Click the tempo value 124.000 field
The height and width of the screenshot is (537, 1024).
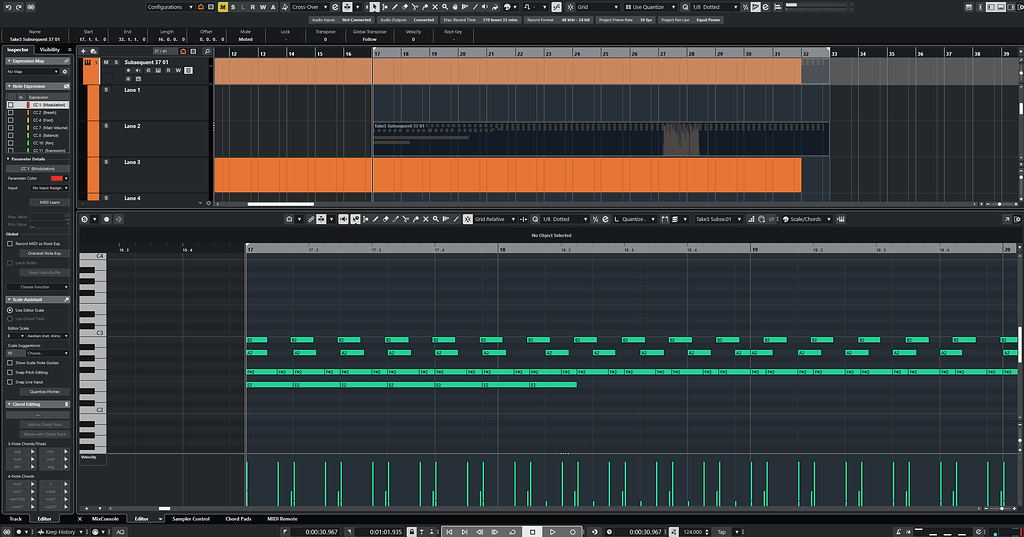(x=694, y=532)
